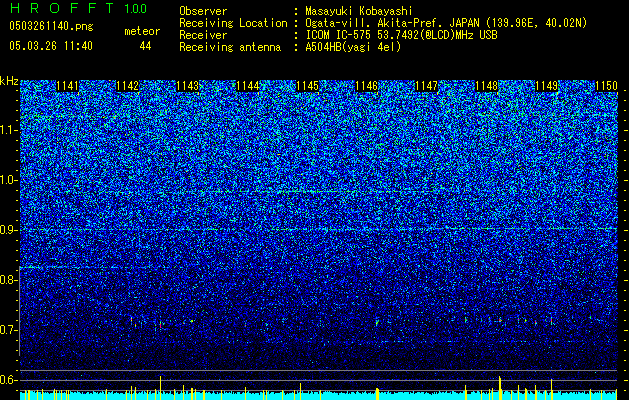Click the 0.7 kHz axis label
Image resolution: width=629 pixels, height=400 pixels.
pyautogui.click(x=8, y=330)
